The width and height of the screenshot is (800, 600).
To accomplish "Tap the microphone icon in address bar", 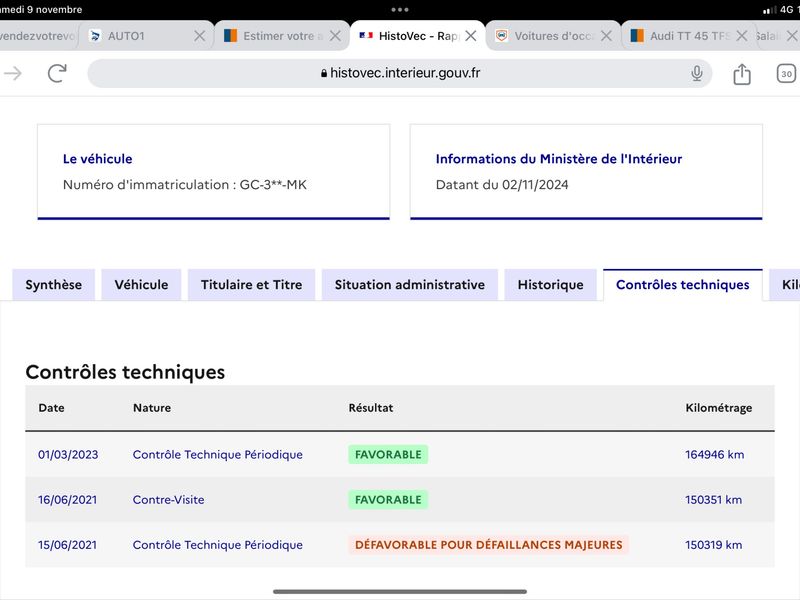I will (696, 73).
